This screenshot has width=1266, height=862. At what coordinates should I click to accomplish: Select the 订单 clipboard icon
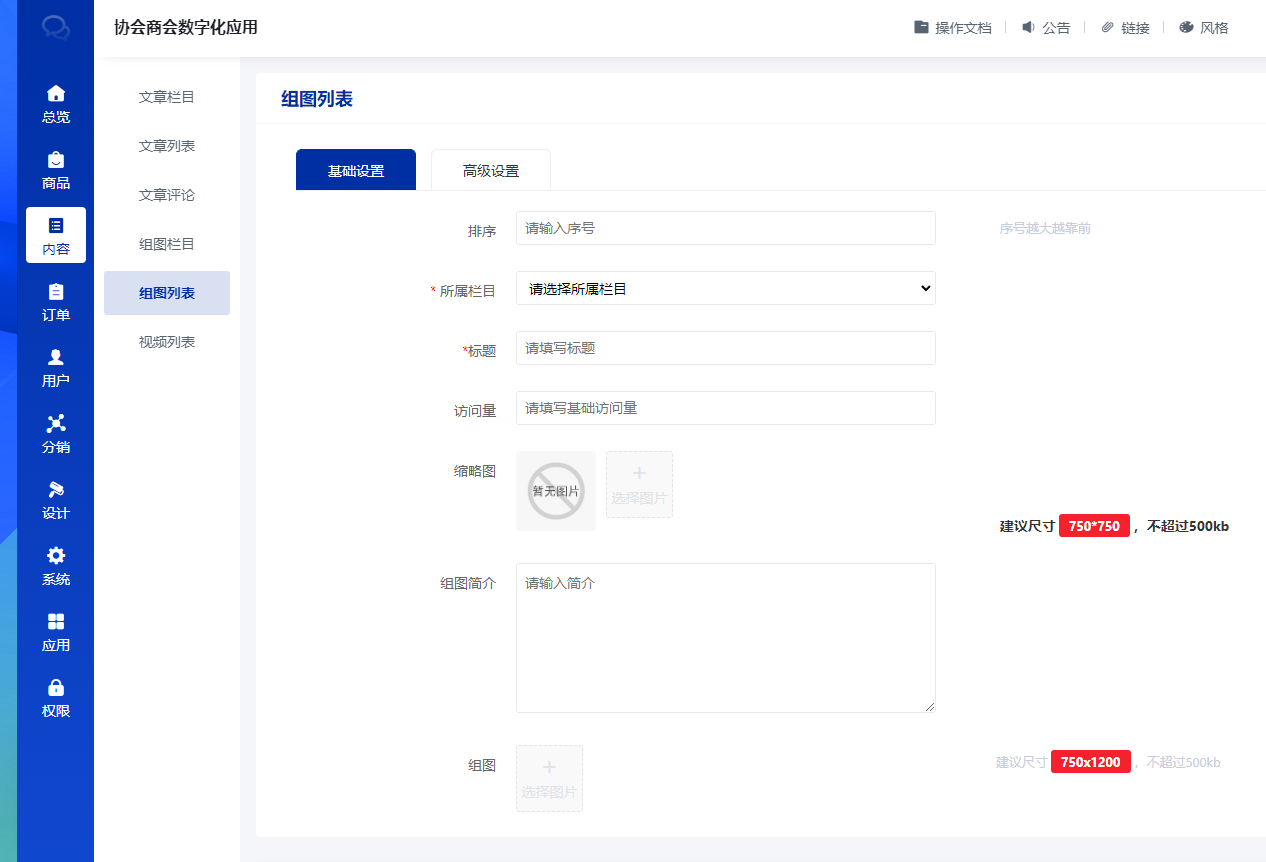point(56,292)
